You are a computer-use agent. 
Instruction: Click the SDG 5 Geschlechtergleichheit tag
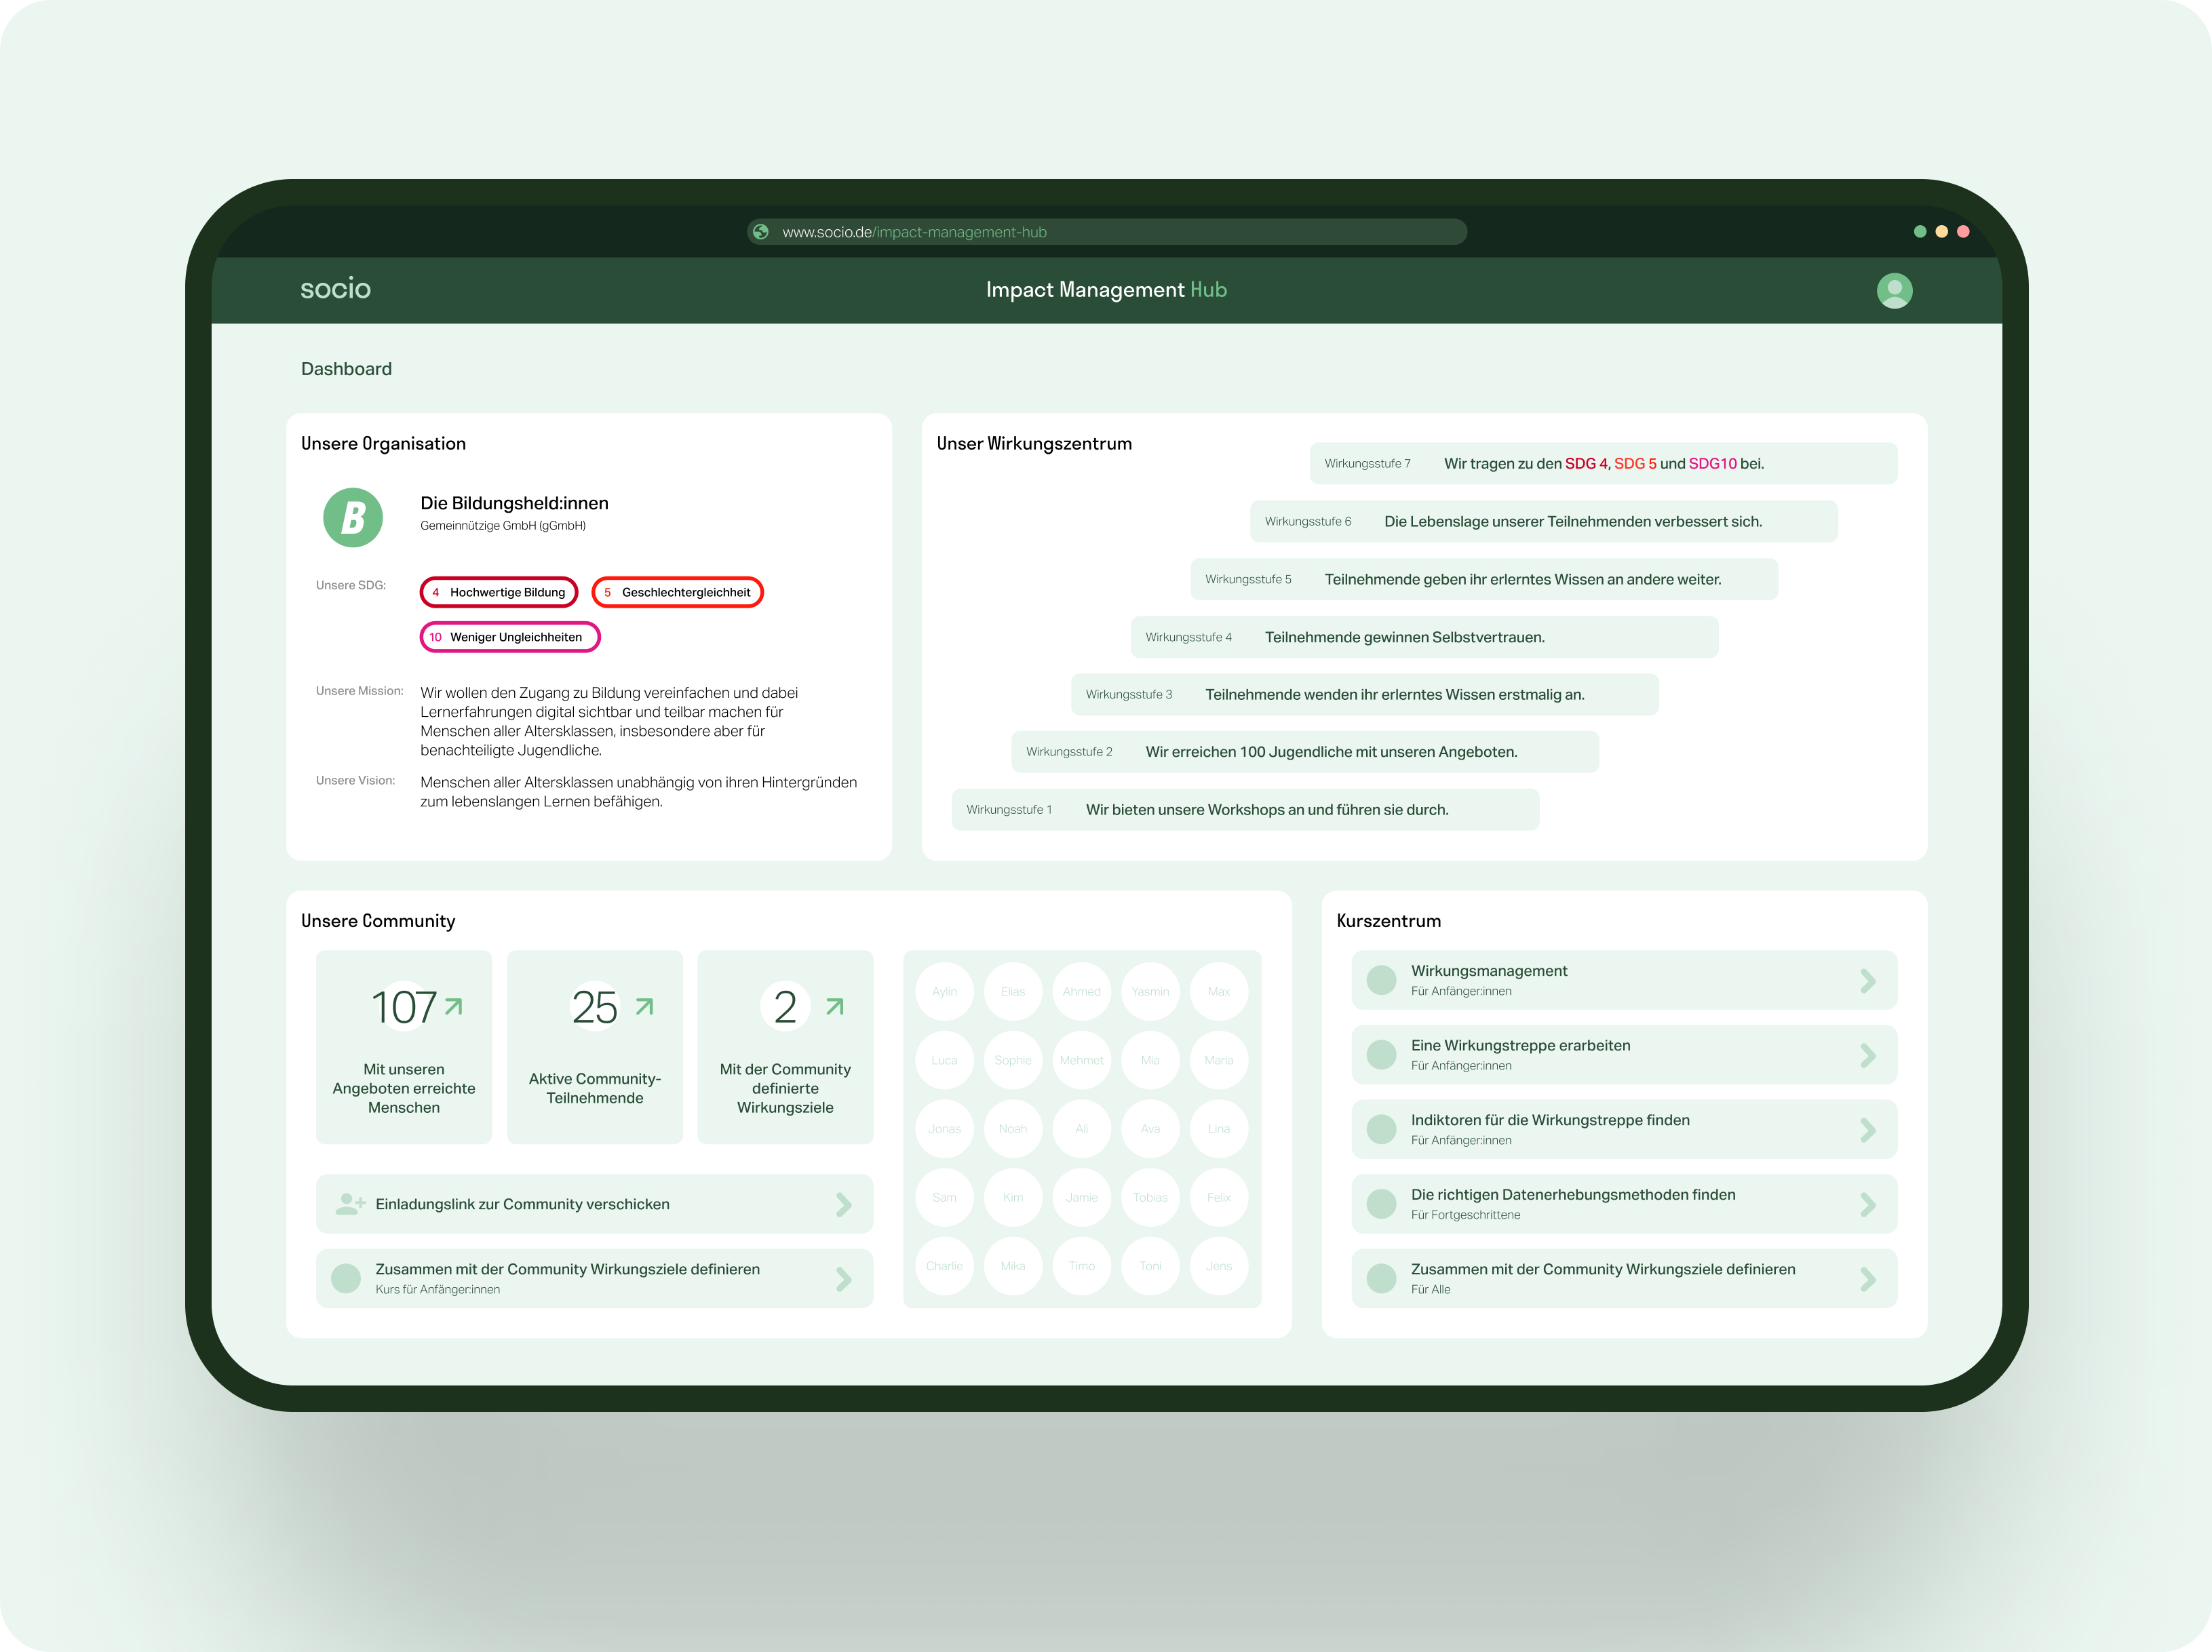[x=677, y=592]
